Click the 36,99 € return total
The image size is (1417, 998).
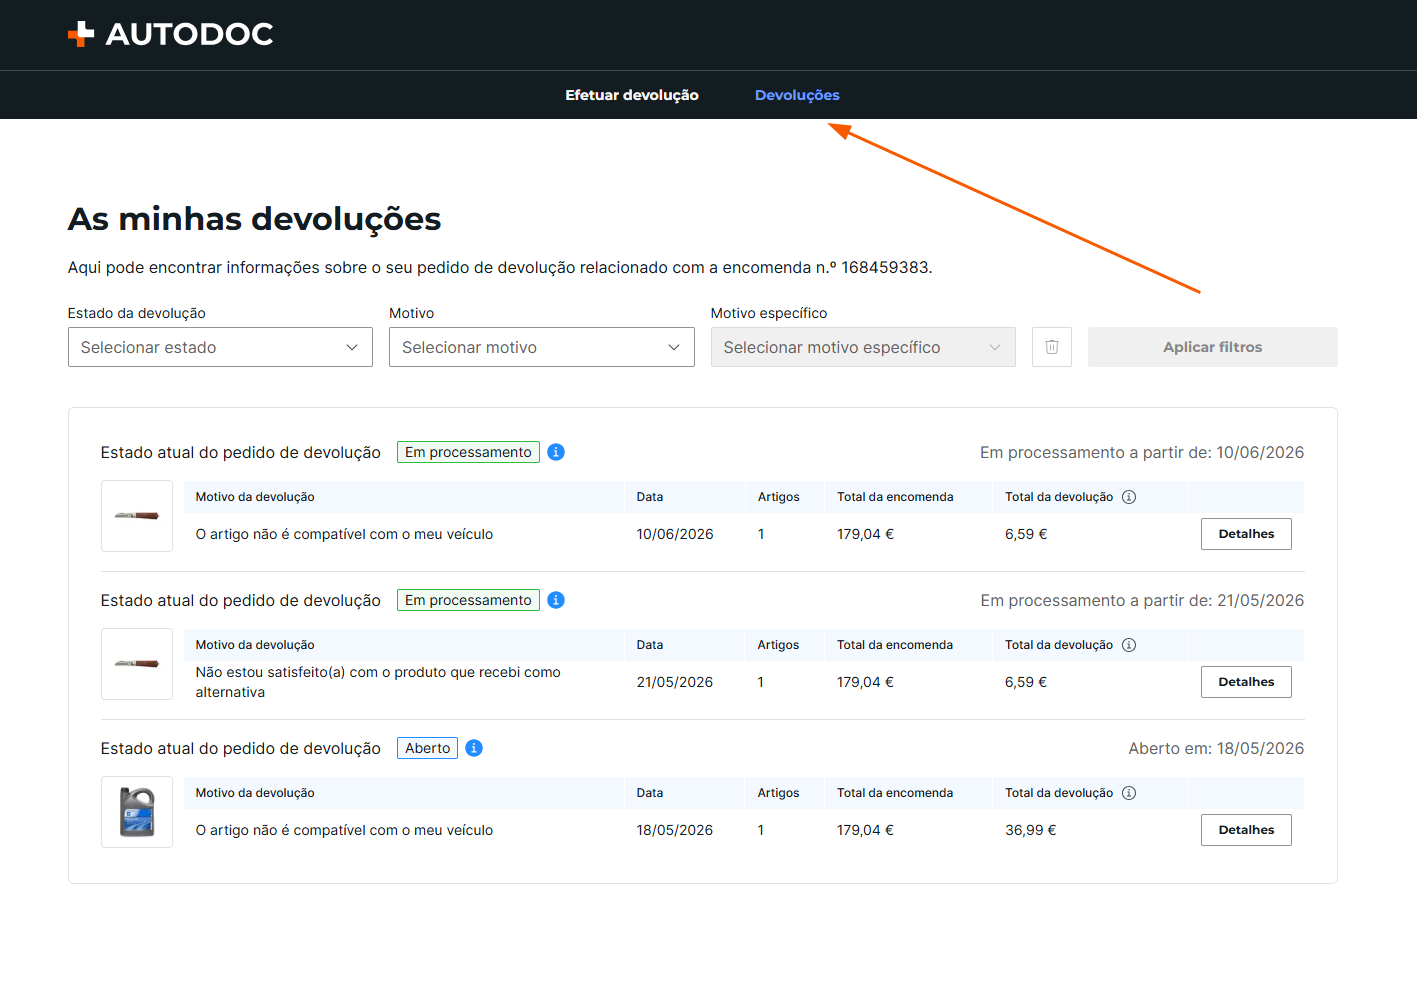click(1030, 830)
